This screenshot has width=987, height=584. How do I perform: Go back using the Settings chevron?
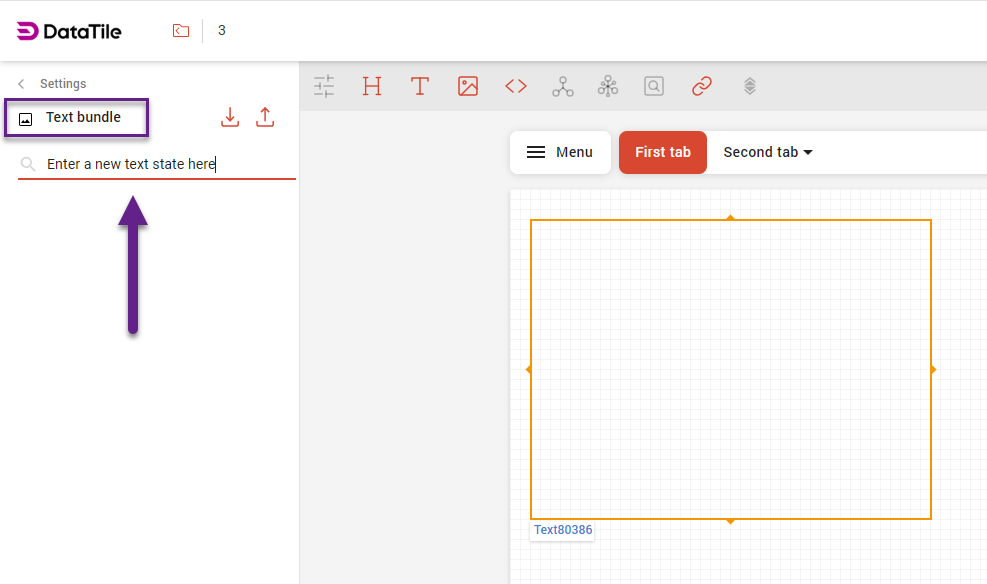(x=22, y=84)
